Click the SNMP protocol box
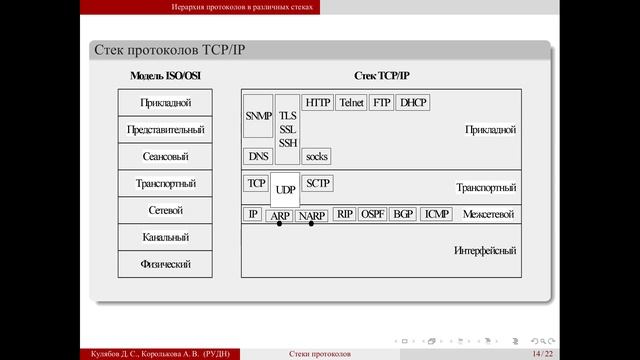The width and height of the screenshot is (640, 360). pyautogui.click(x=258, y=116)
